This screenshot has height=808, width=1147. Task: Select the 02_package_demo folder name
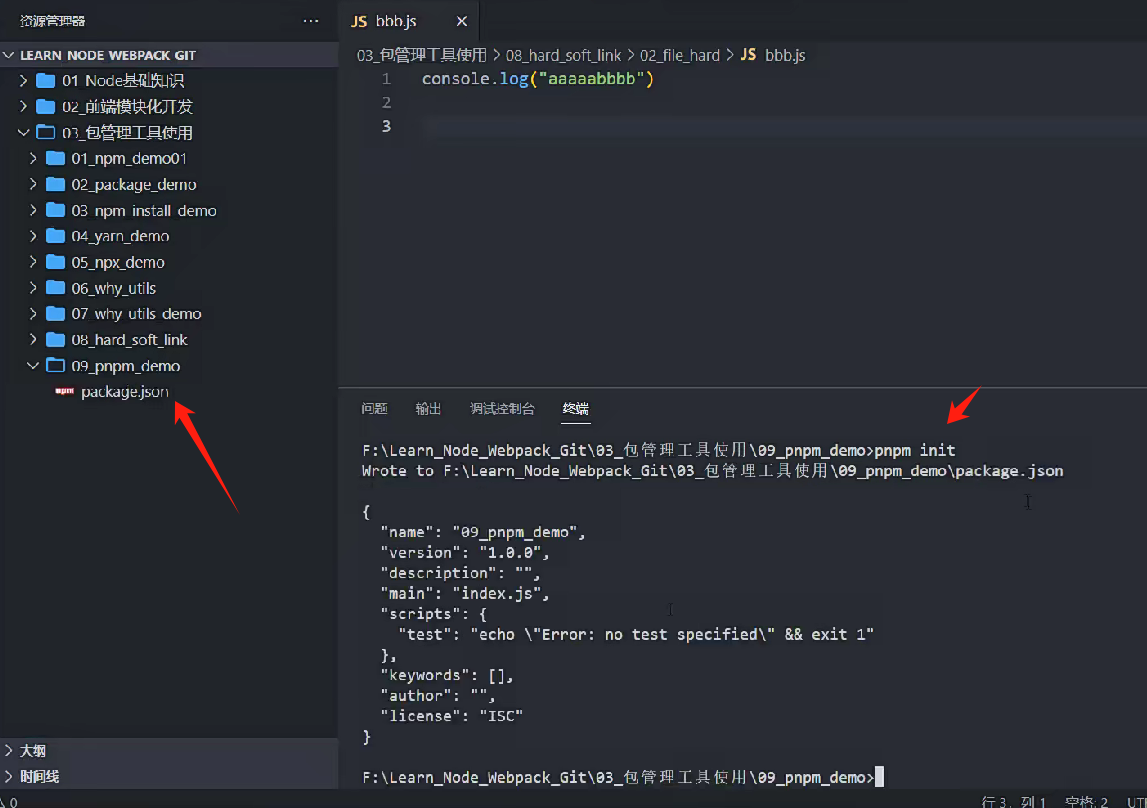click(x=134, y=184)
